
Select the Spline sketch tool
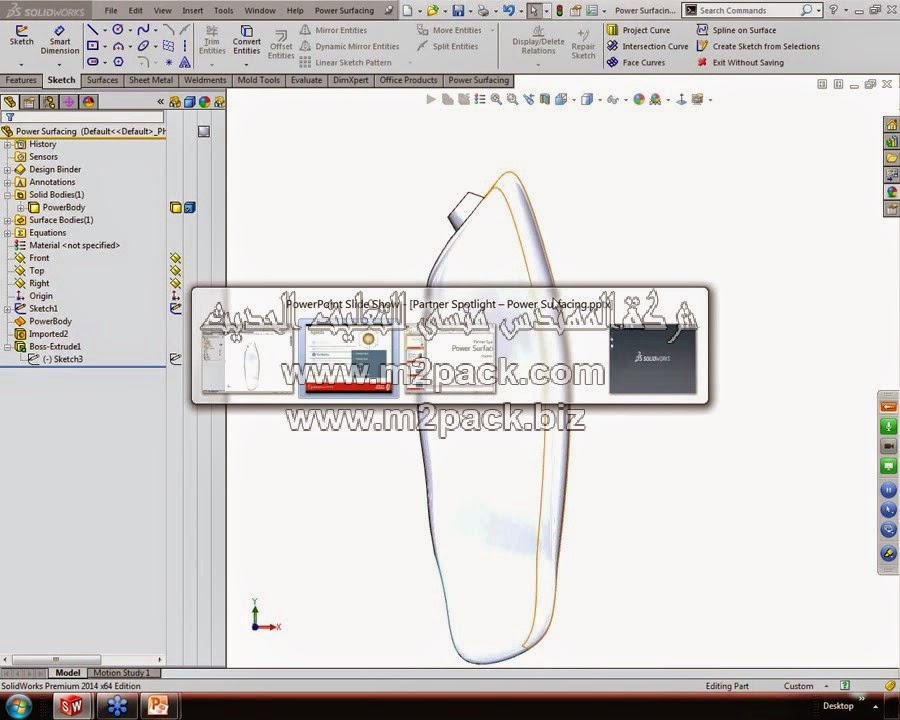coord(143,30)
